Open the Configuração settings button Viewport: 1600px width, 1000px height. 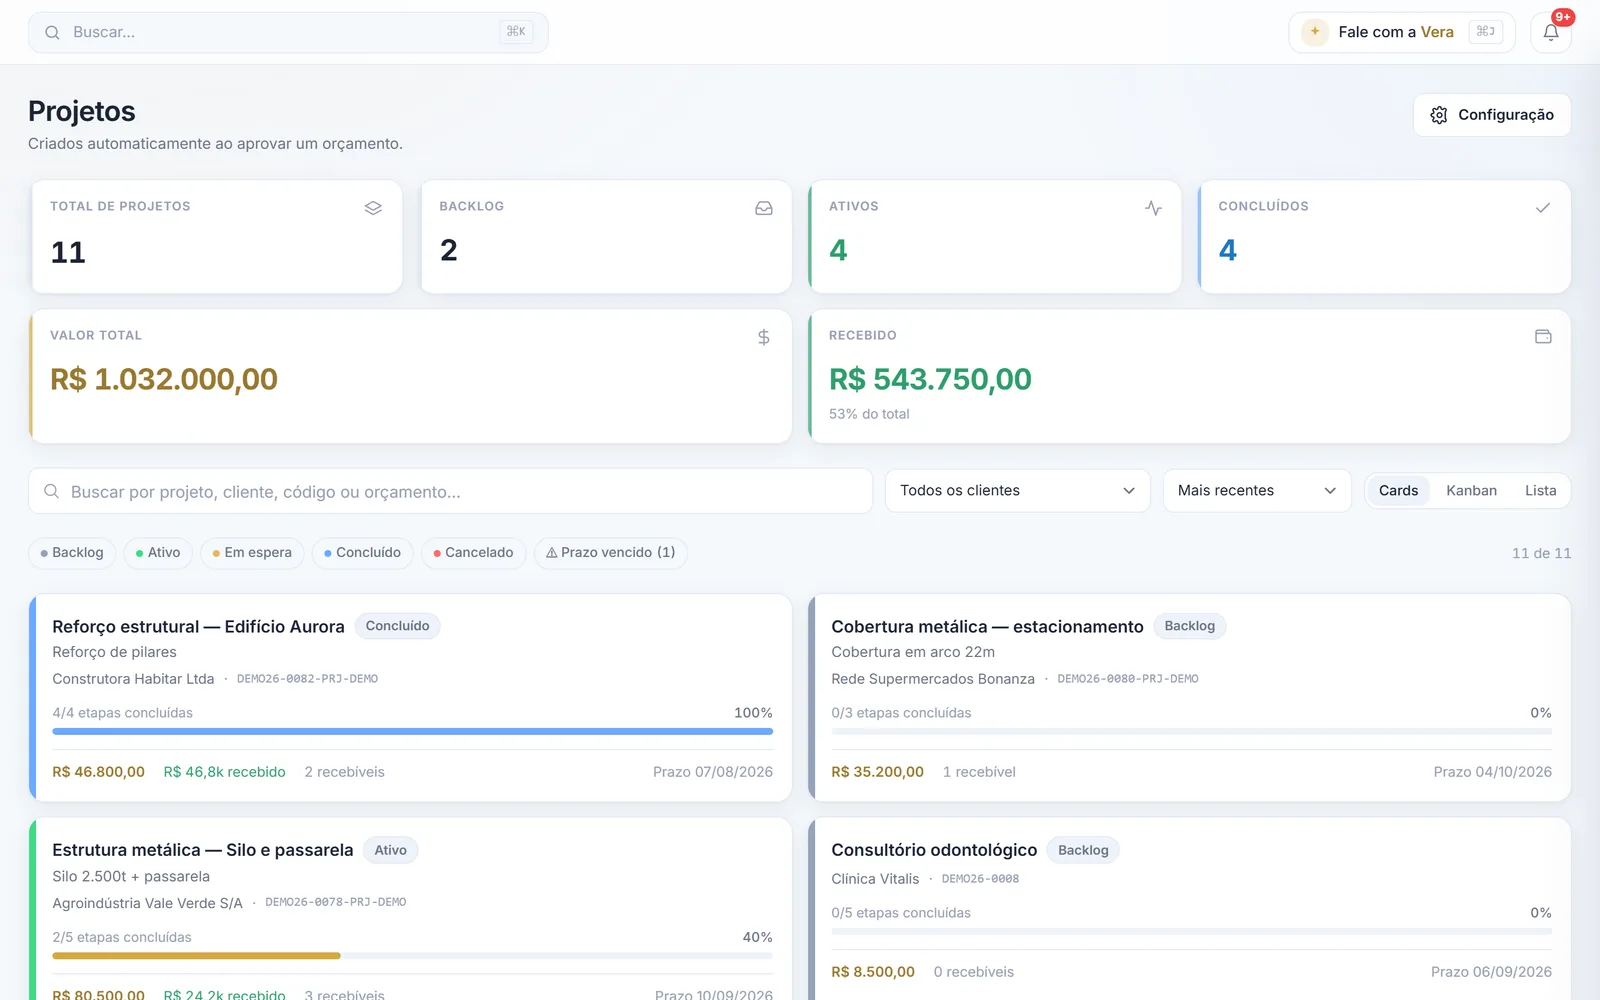1492,115
